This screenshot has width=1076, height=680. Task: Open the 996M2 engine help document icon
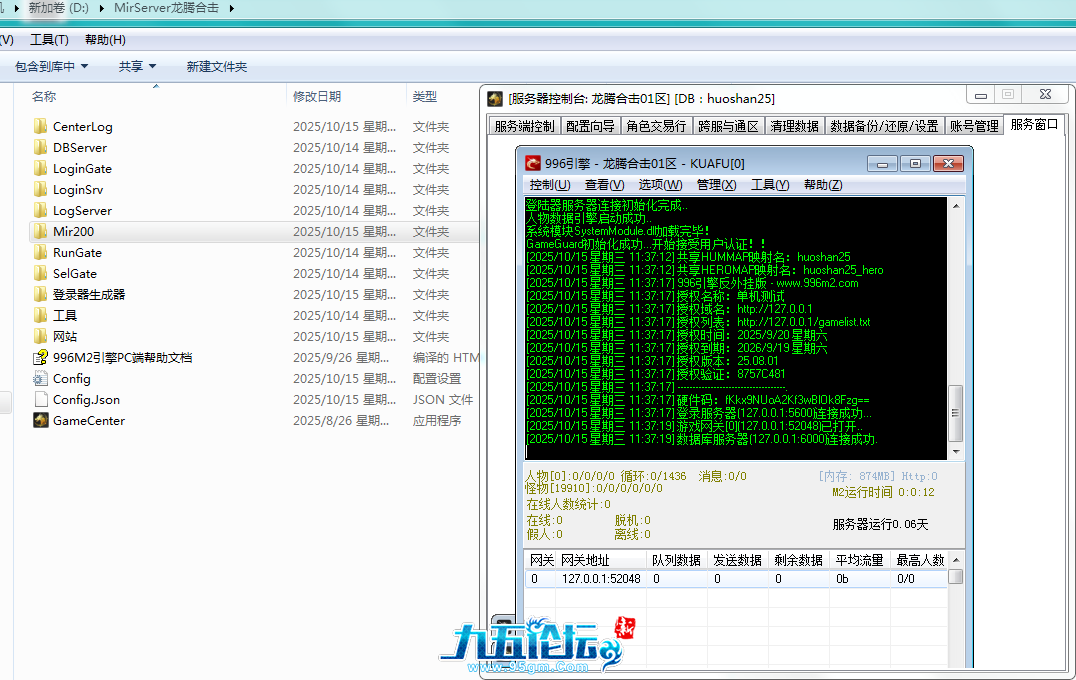coord(40,357)
